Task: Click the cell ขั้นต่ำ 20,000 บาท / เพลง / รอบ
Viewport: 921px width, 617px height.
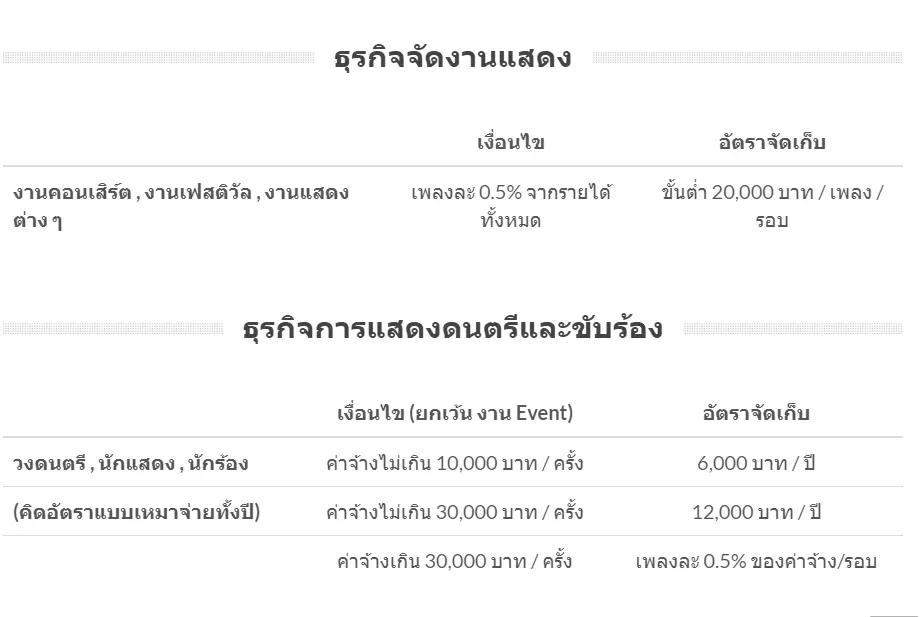Action: (x=772, y=206)
